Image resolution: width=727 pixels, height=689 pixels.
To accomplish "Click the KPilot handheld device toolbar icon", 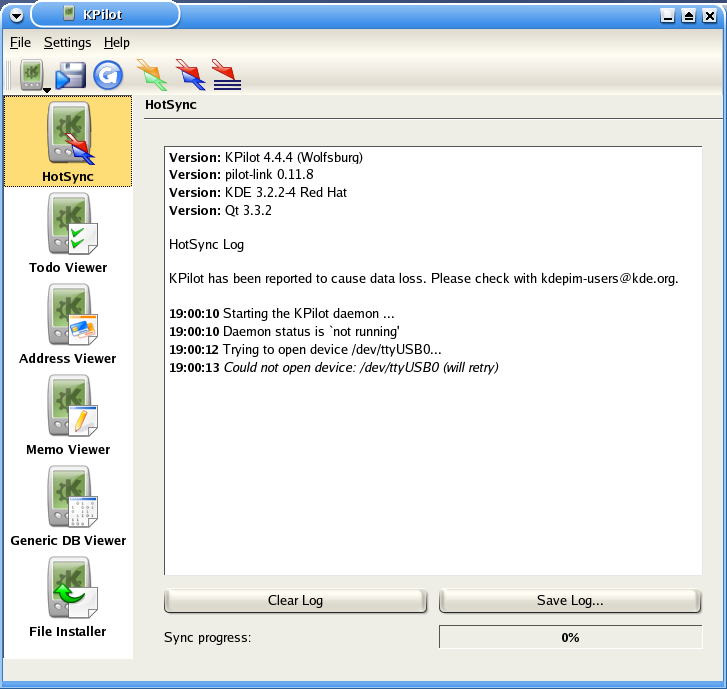I will [32, 75].
